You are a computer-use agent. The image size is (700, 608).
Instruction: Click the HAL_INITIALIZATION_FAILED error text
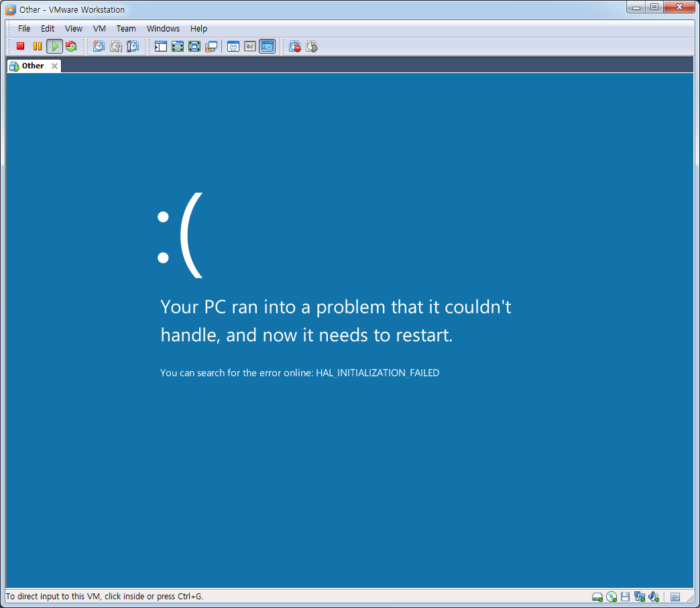coord(378,373)
